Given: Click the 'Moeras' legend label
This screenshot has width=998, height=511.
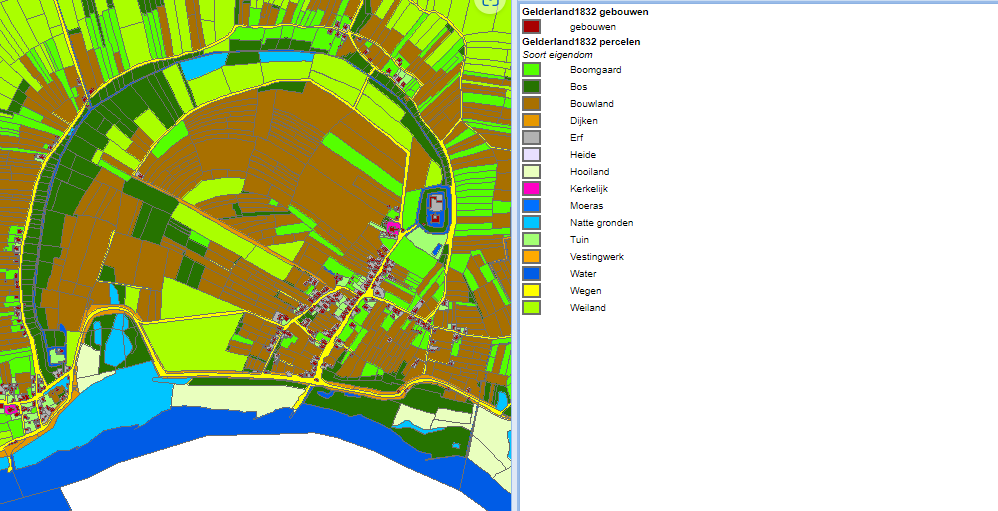Looking at the screenshot, I should [586, 206].
